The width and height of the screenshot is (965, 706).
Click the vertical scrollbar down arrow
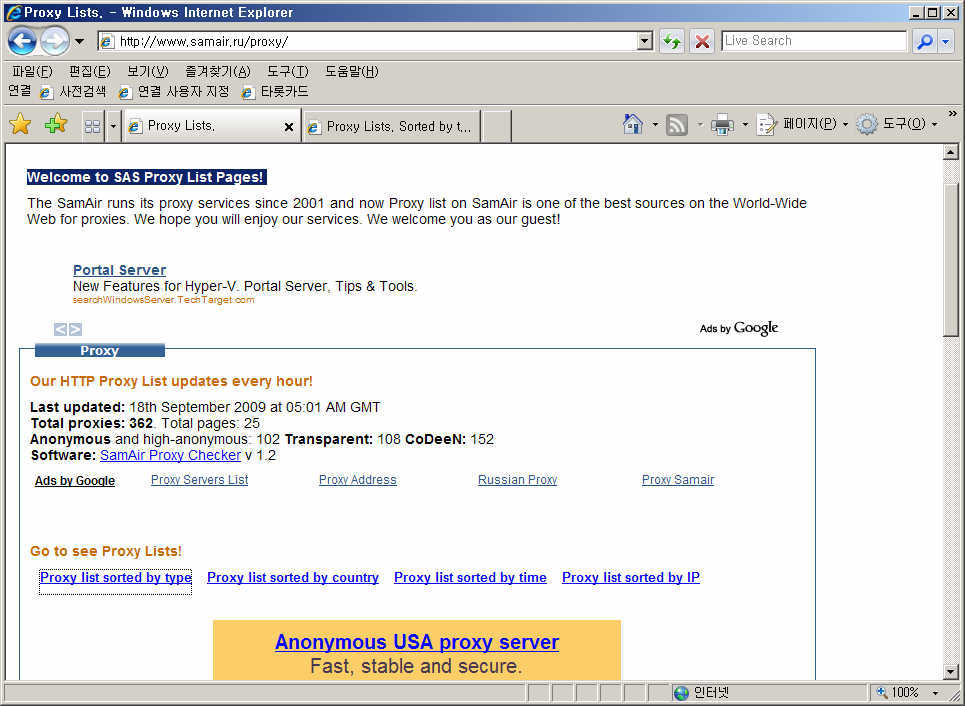[951, 672]
